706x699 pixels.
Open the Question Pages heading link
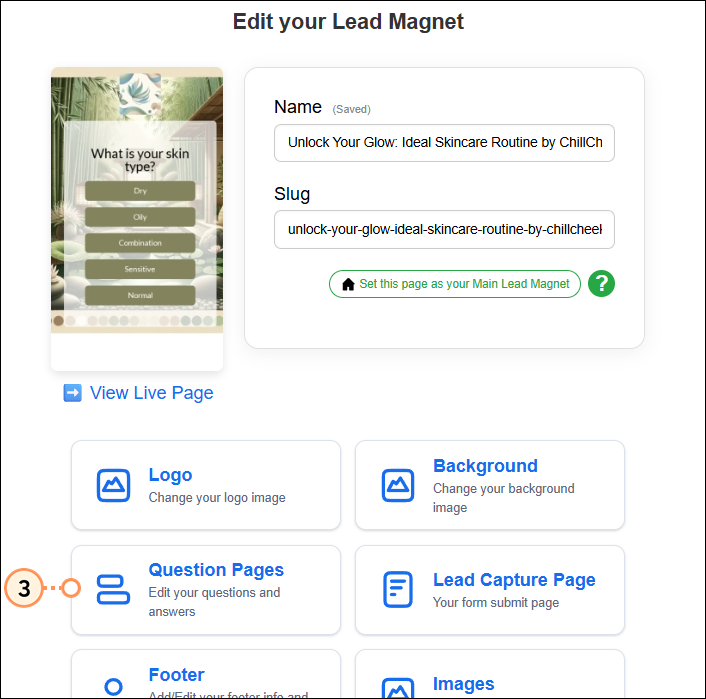216,570
